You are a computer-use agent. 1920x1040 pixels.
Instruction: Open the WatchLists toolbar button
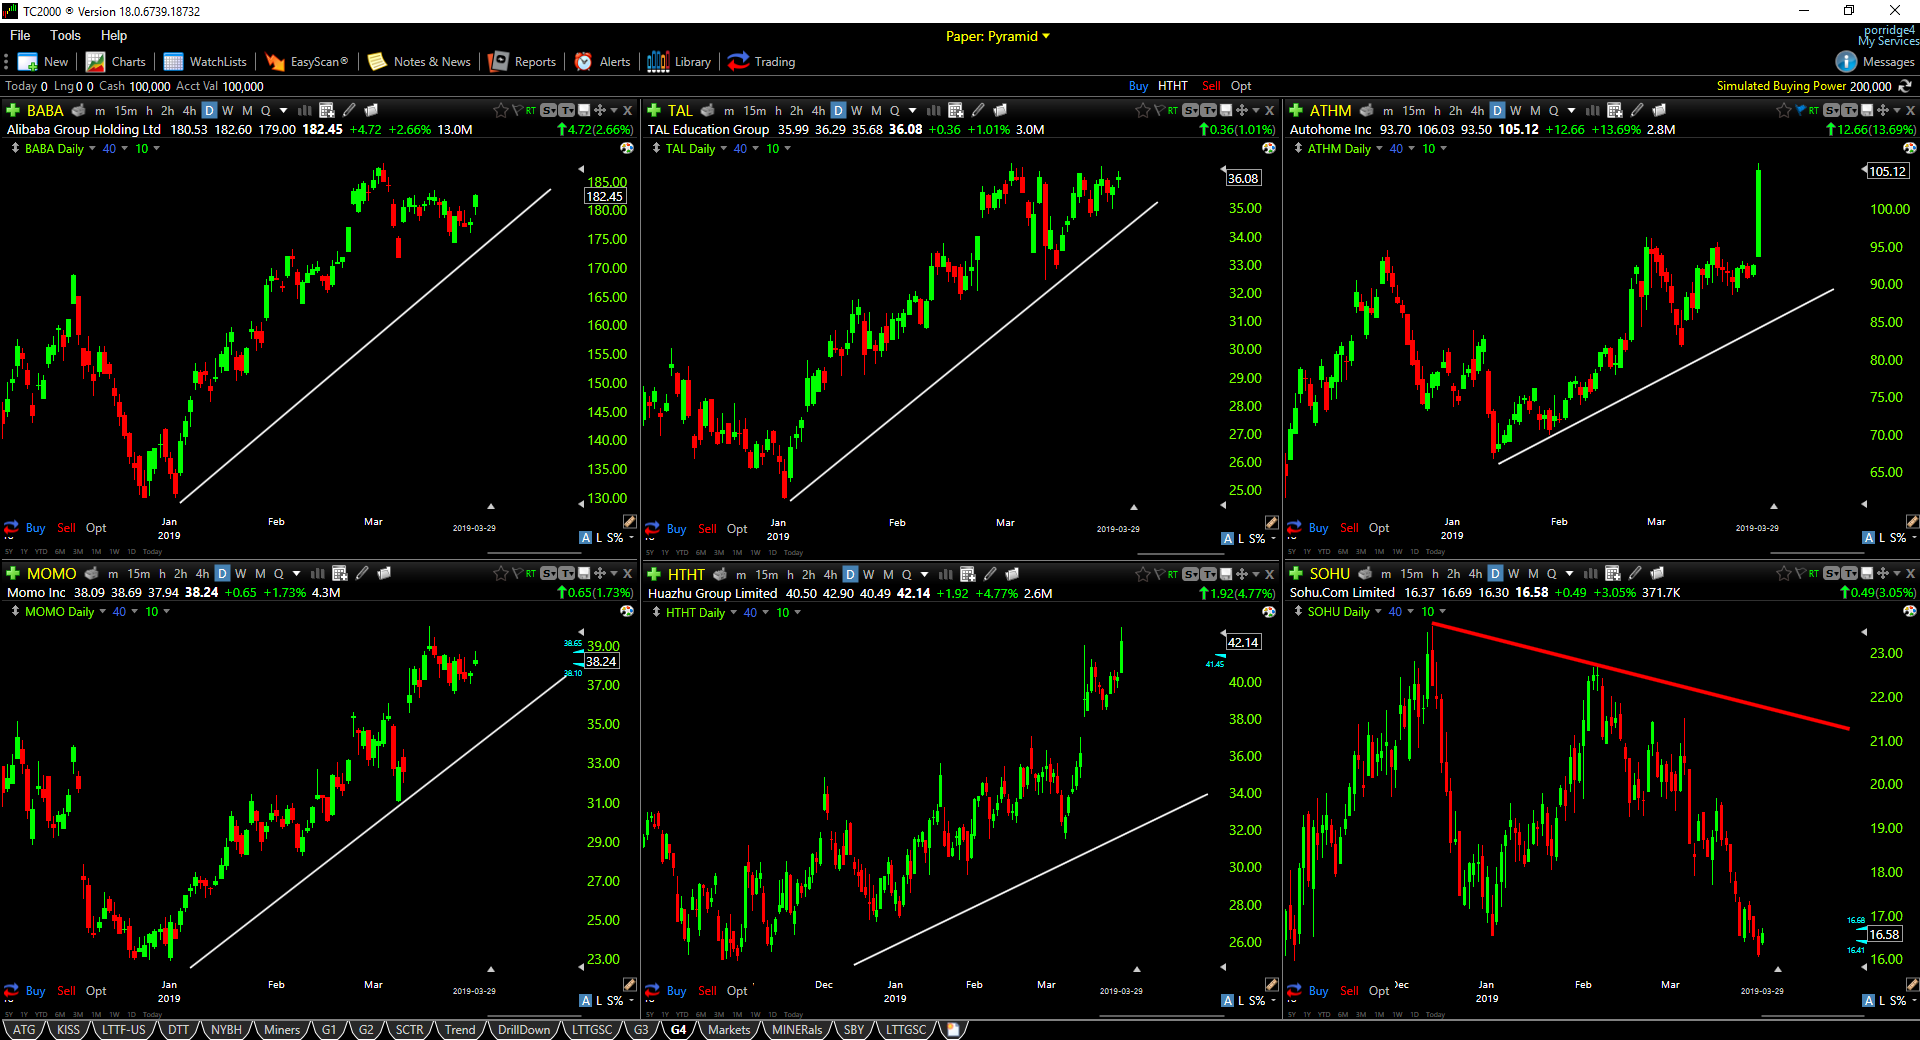coord(206,62)
